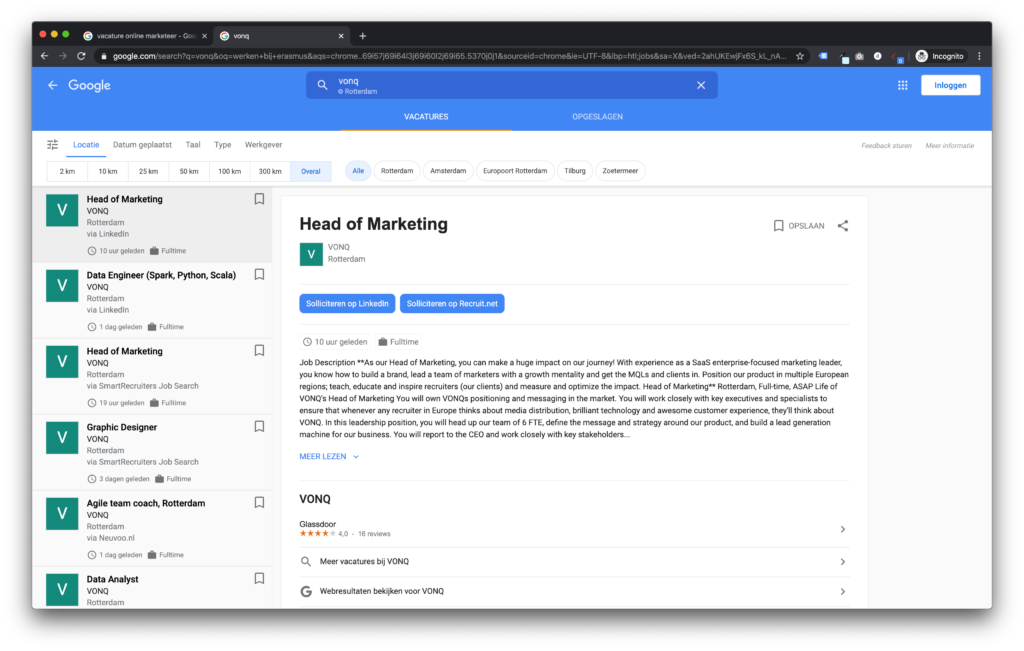This screenshot has height=651, width=1024.
Task: Filter by Rotterdam location chip
Action: 397,170
